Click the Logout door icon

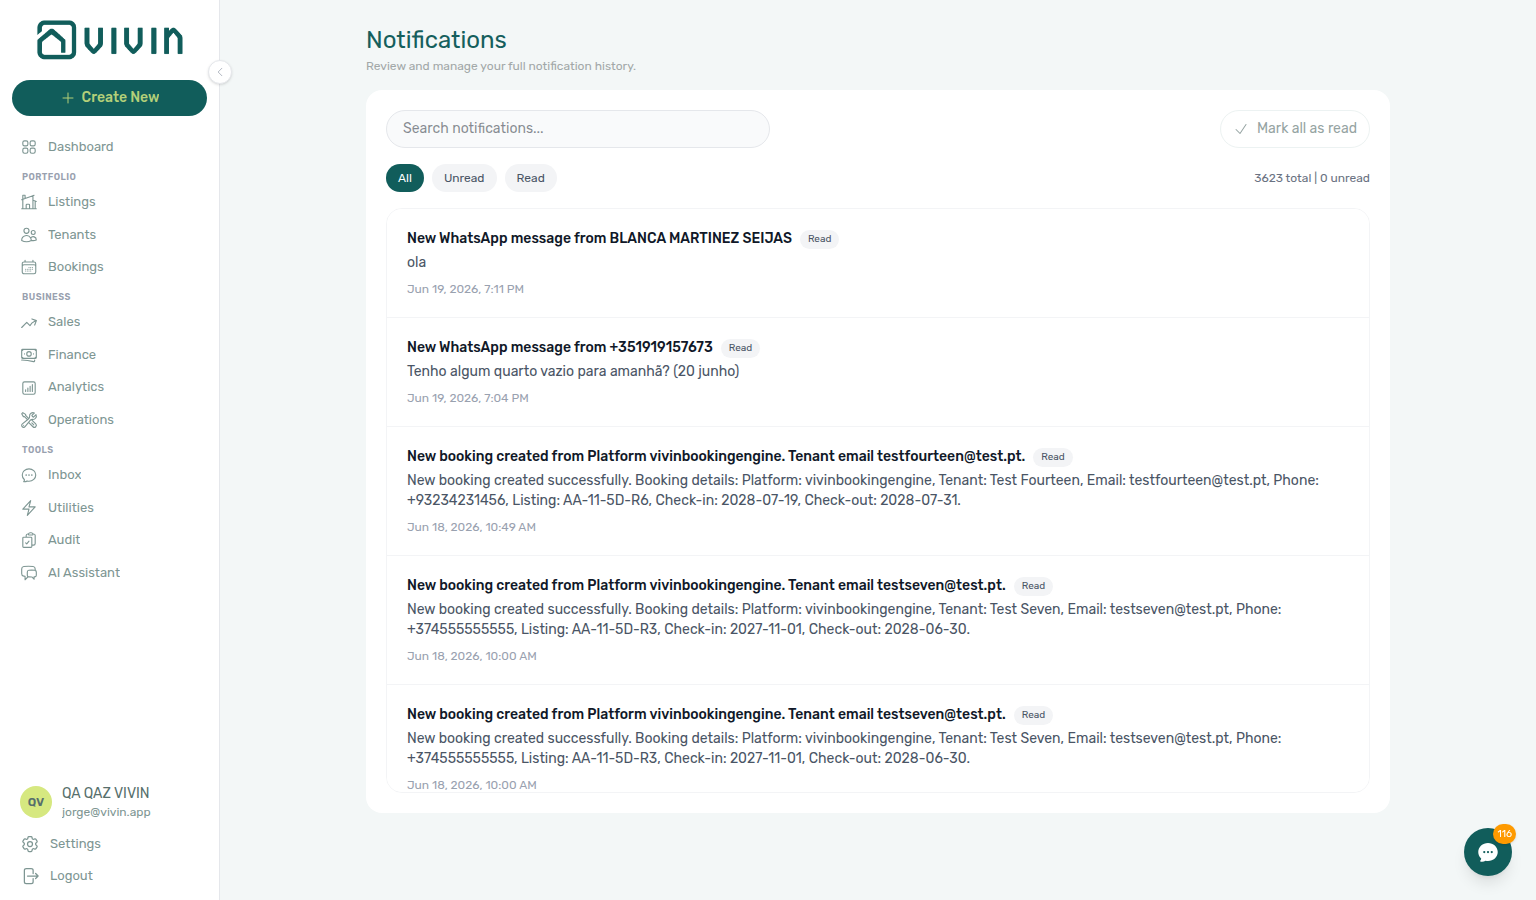(30, 876)
